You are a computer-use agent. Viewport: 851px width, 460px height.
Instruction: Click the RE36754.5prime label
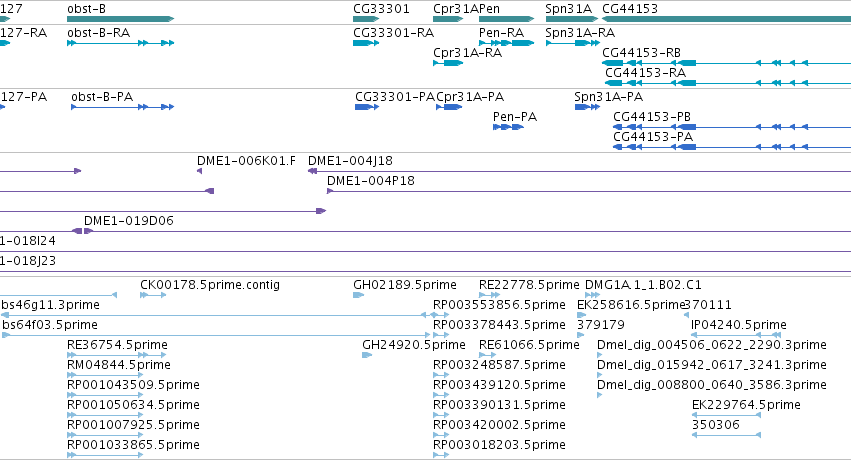[x=117, y=345]
